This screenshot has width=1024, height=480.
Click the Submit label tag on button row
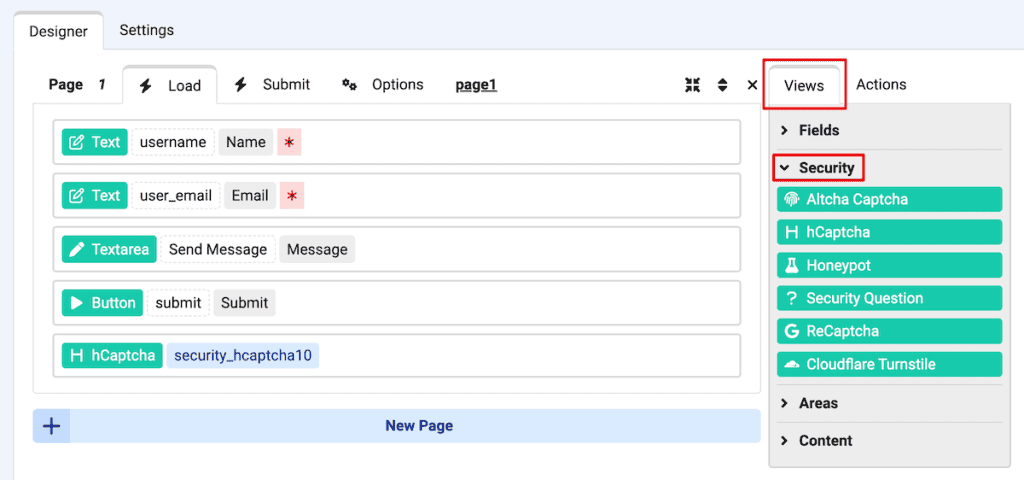[x=244, y=302]
